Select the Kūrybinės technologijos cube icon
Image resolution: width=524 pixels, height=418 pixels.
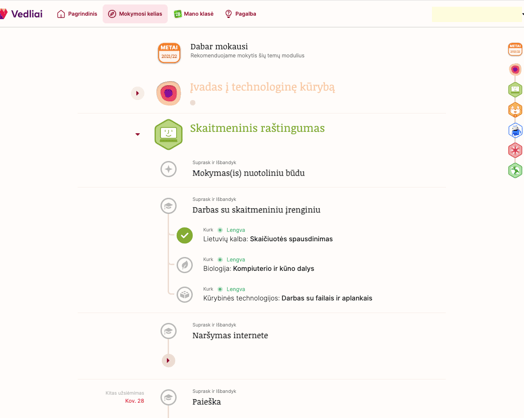[184, 295]
